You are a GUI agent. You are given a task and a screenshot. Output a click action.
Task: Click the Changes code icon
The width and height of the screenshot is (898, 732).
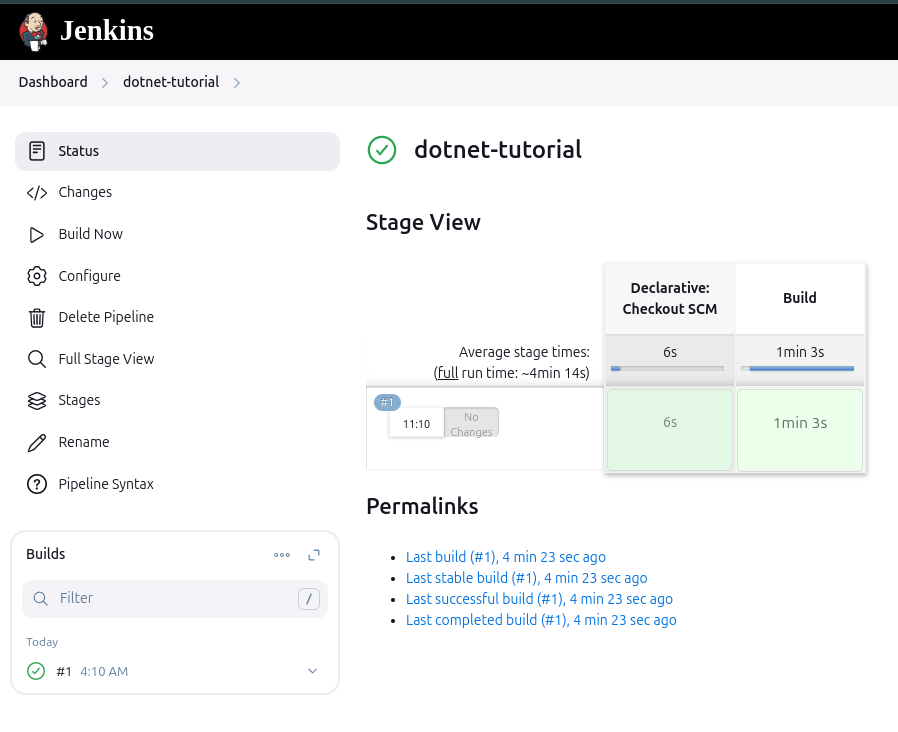click(37, 192)
